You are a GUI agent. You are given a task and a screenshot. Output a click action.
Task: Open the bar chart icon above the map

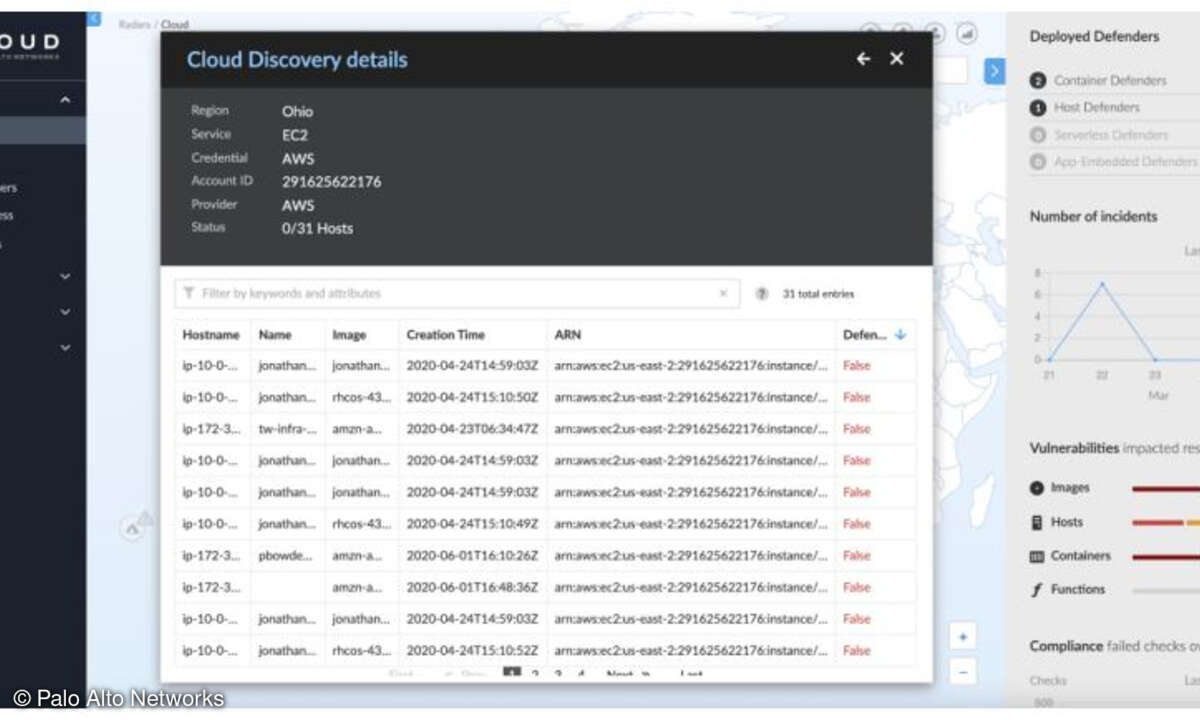coord(966,34)
